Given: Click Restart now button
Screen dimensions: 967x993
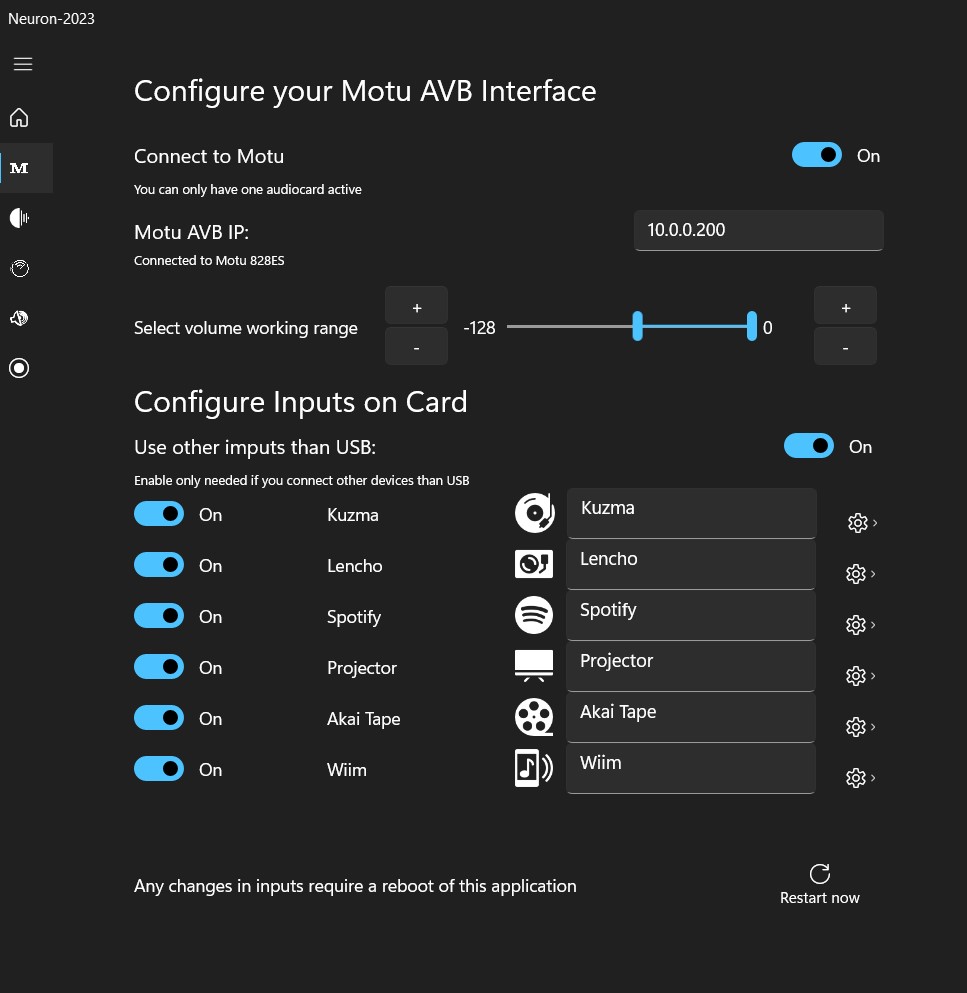Looking at the screenshot, I should 819,884.
